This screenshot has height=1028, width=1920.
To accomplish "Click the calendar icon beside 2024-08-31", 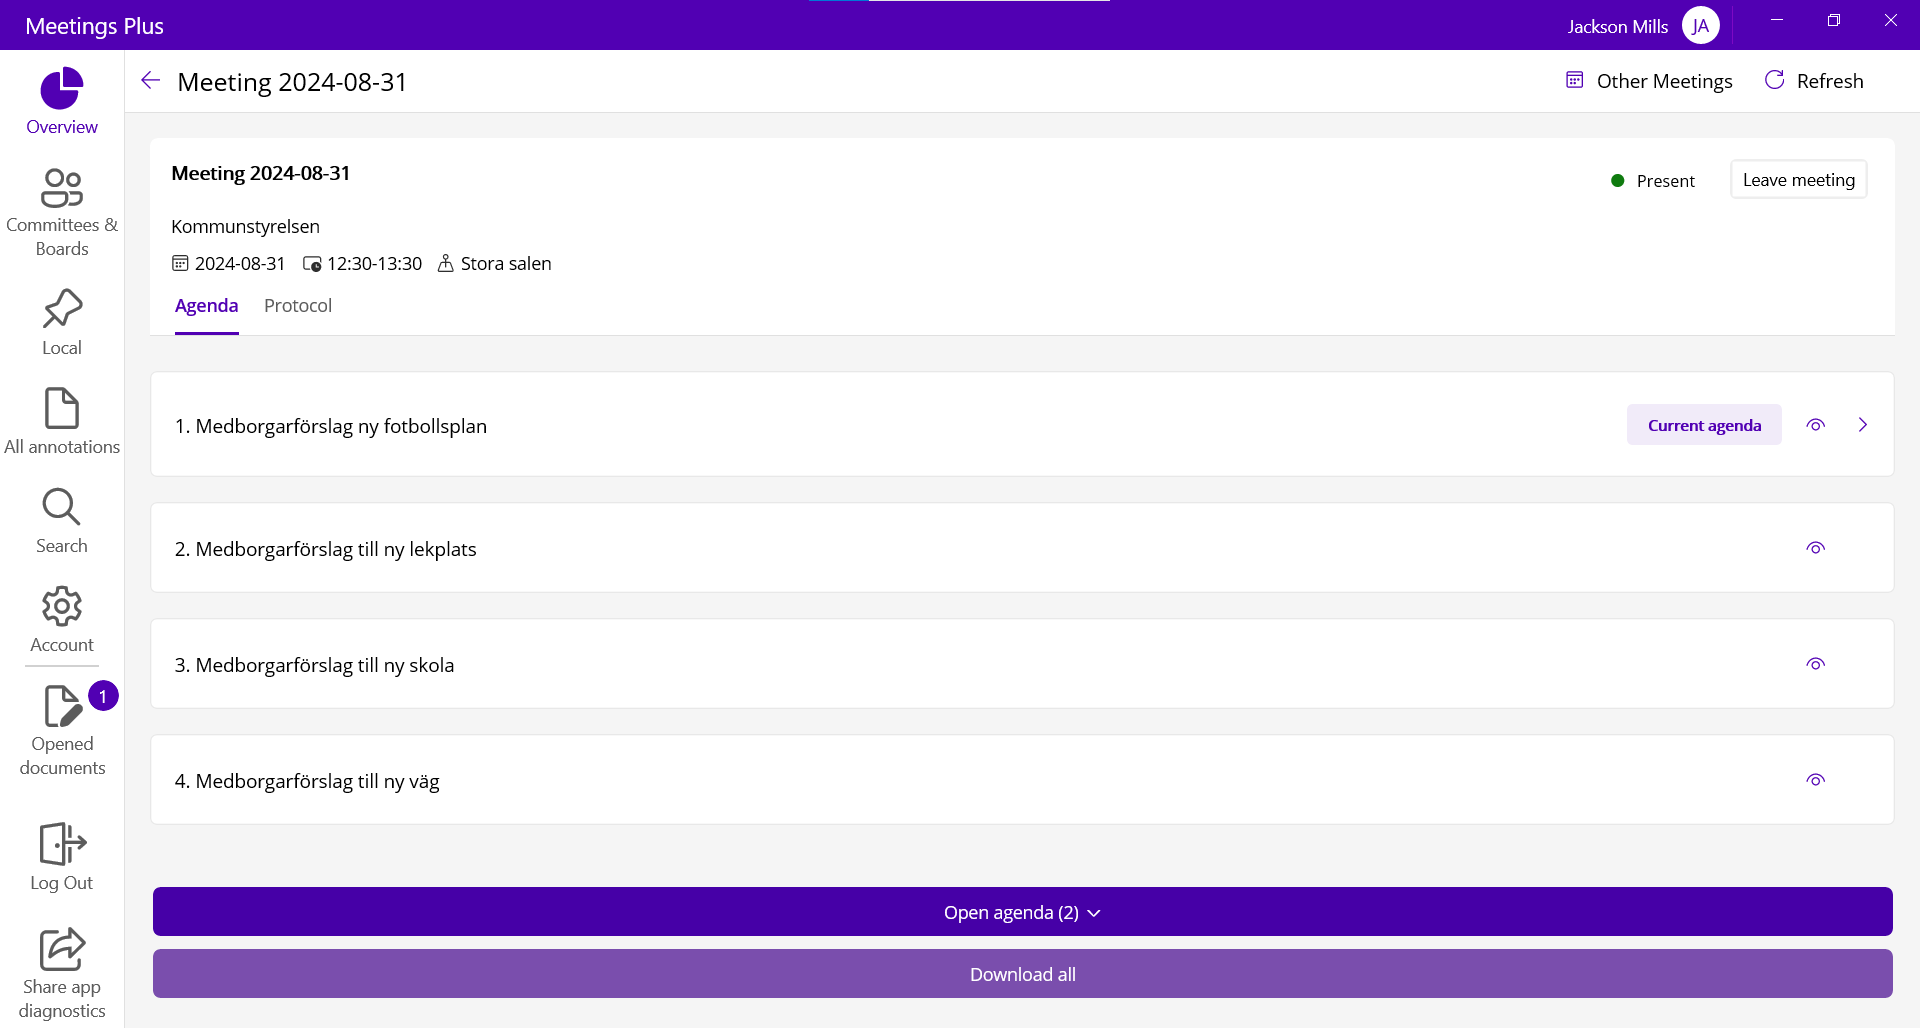I will tap(180, 263).
